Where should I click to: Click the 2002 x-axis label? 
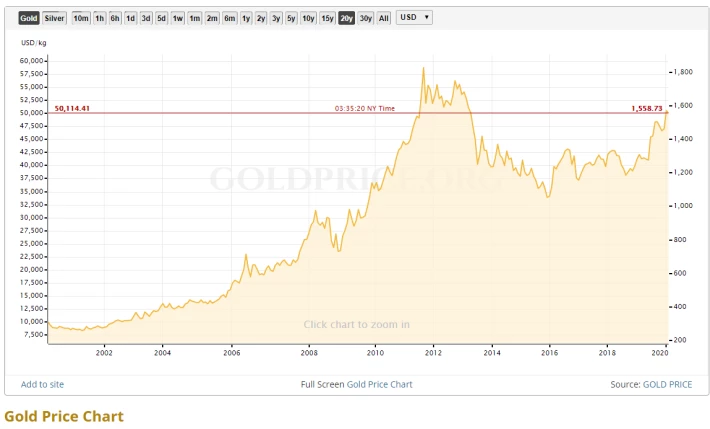pyautogui.click(x=104, y=353)
